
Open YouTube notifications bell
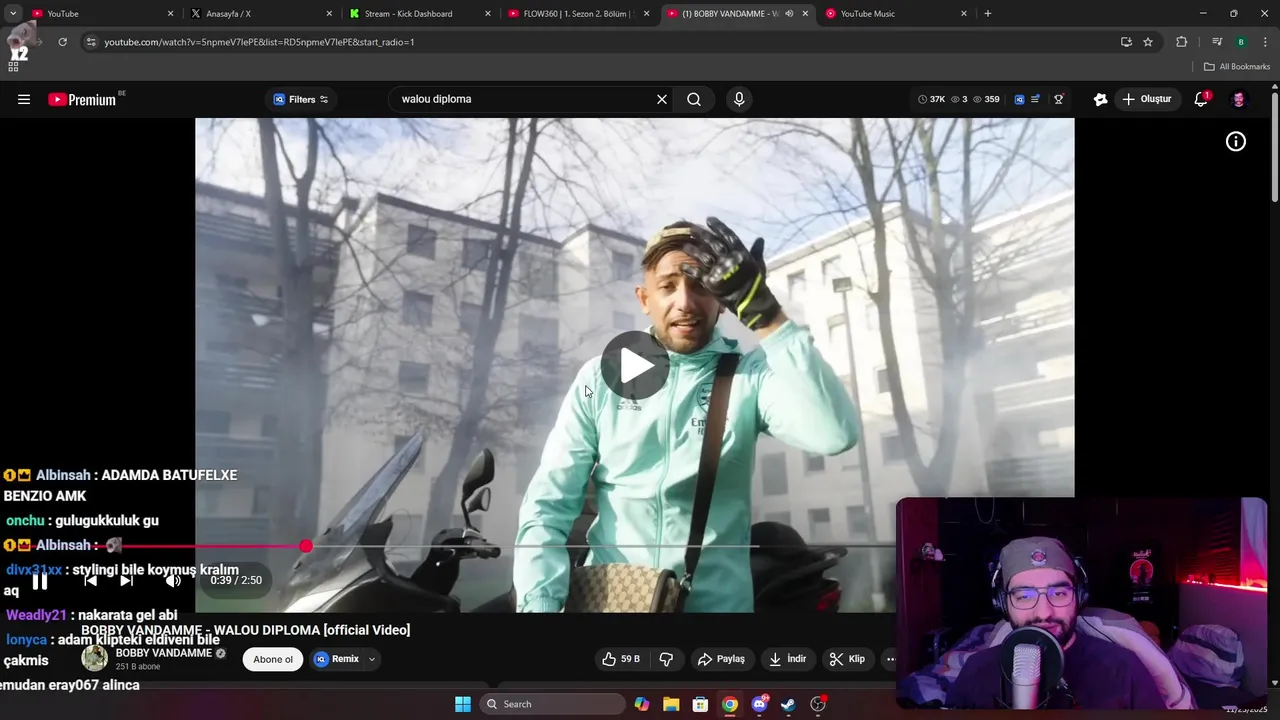(x=1201, y=99)
